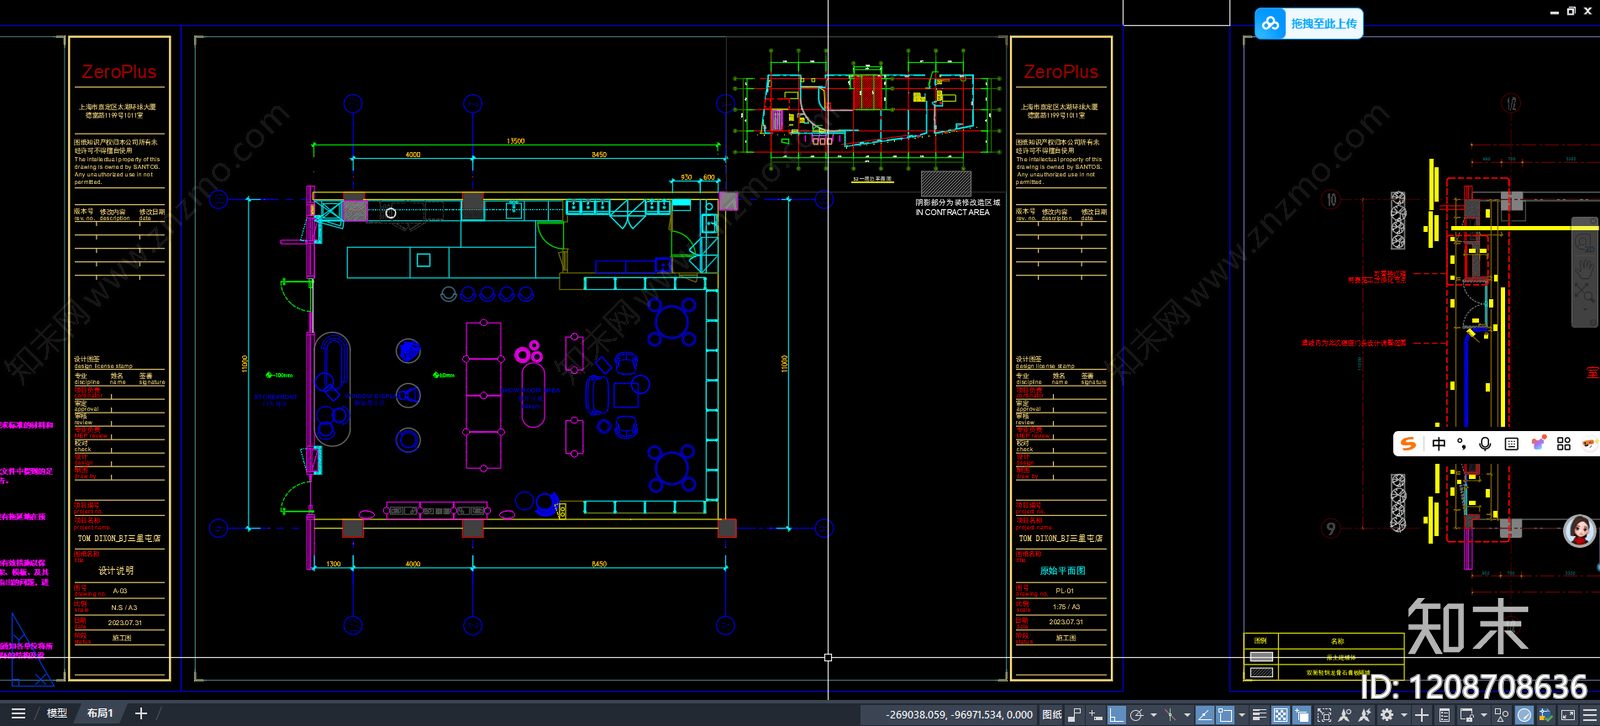
Task: Open workspace switching dropdown arrow
Action: [1404, 715]
